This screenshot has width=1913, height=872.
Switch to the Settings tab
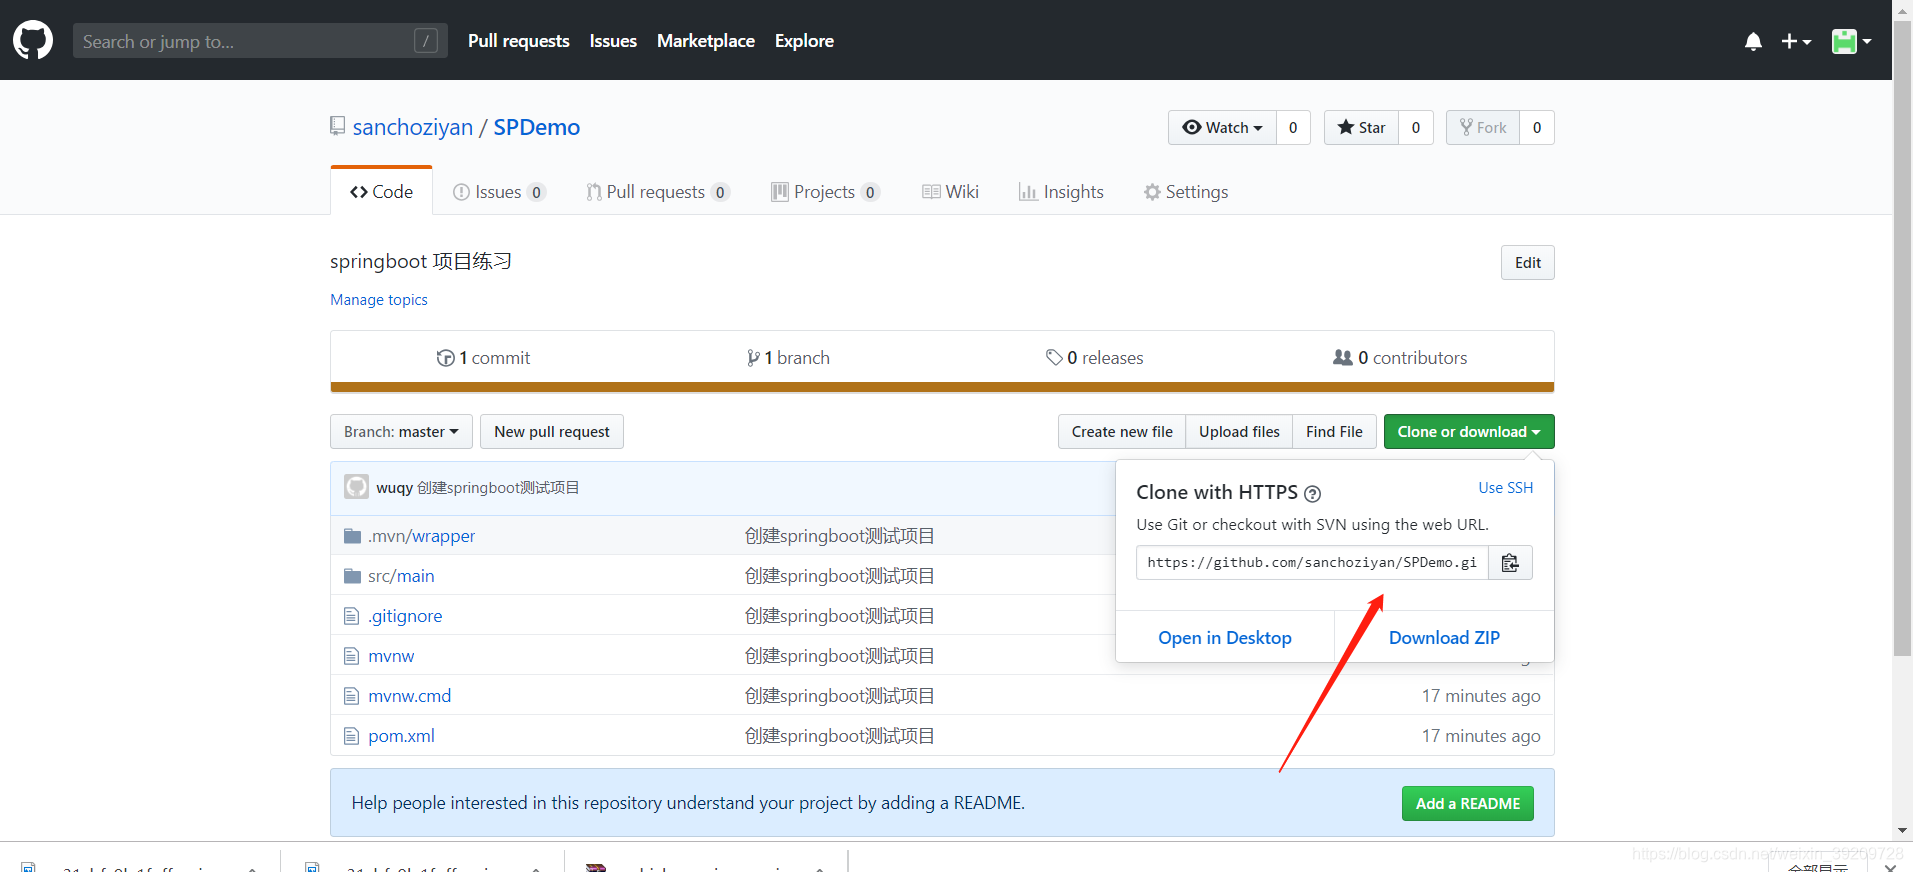pos(1186,192)
